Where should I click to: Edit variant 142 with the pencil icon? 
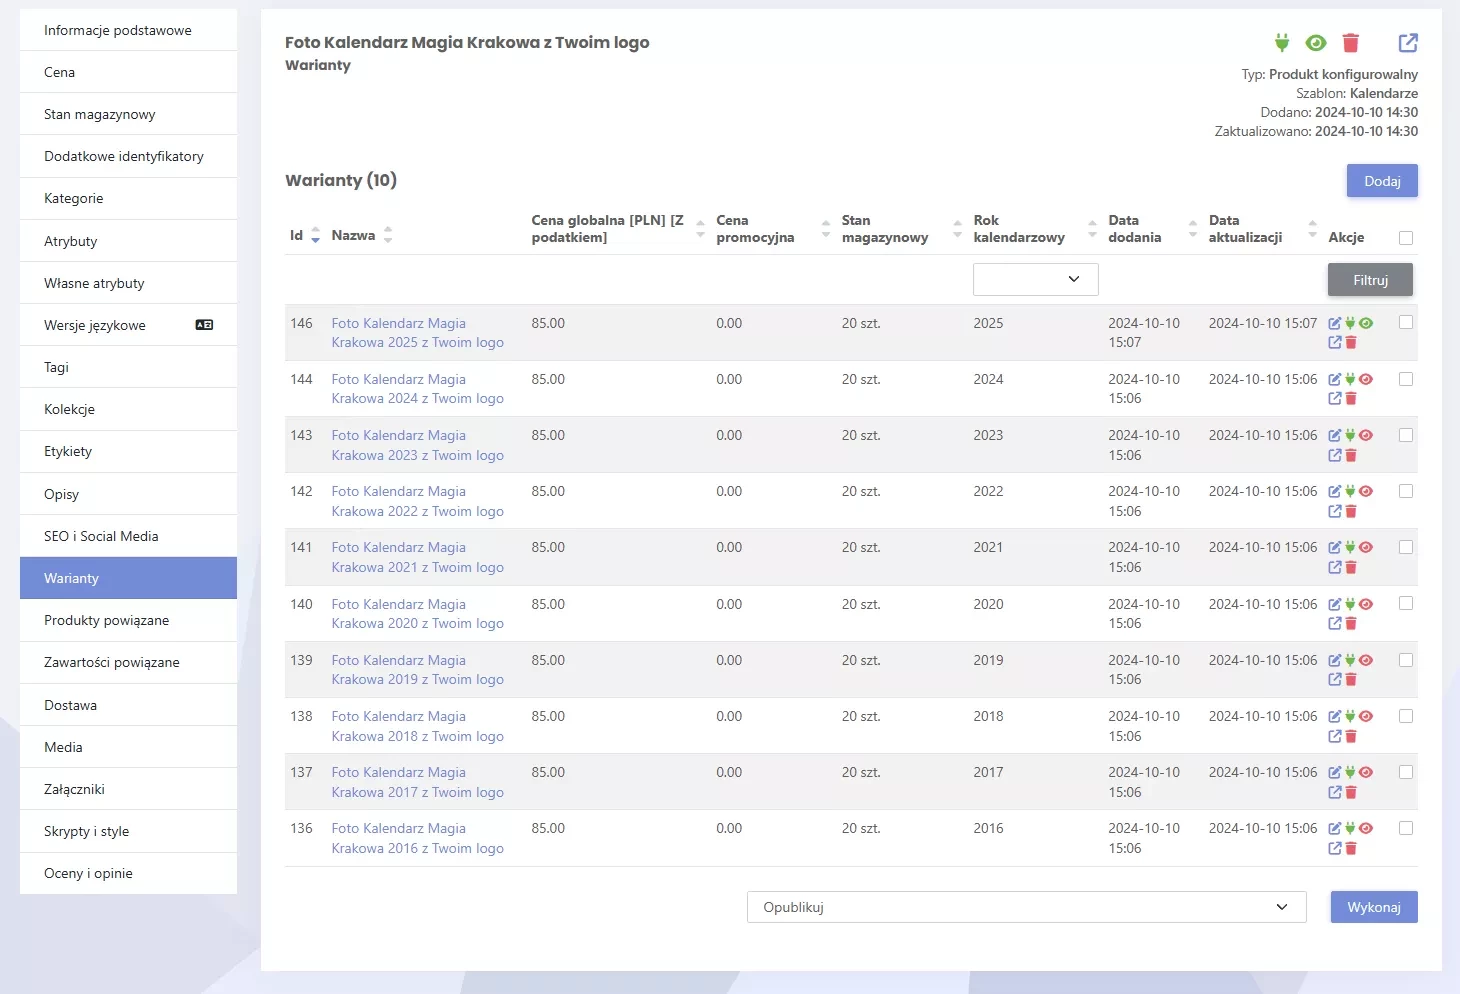[x=1334, y=492]
